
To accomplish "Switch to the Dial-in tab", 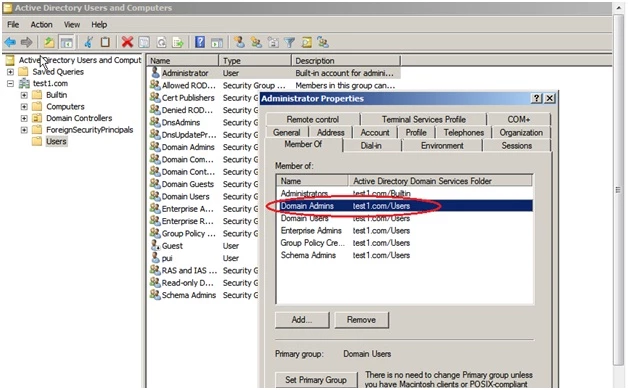I will pos(371,146).
